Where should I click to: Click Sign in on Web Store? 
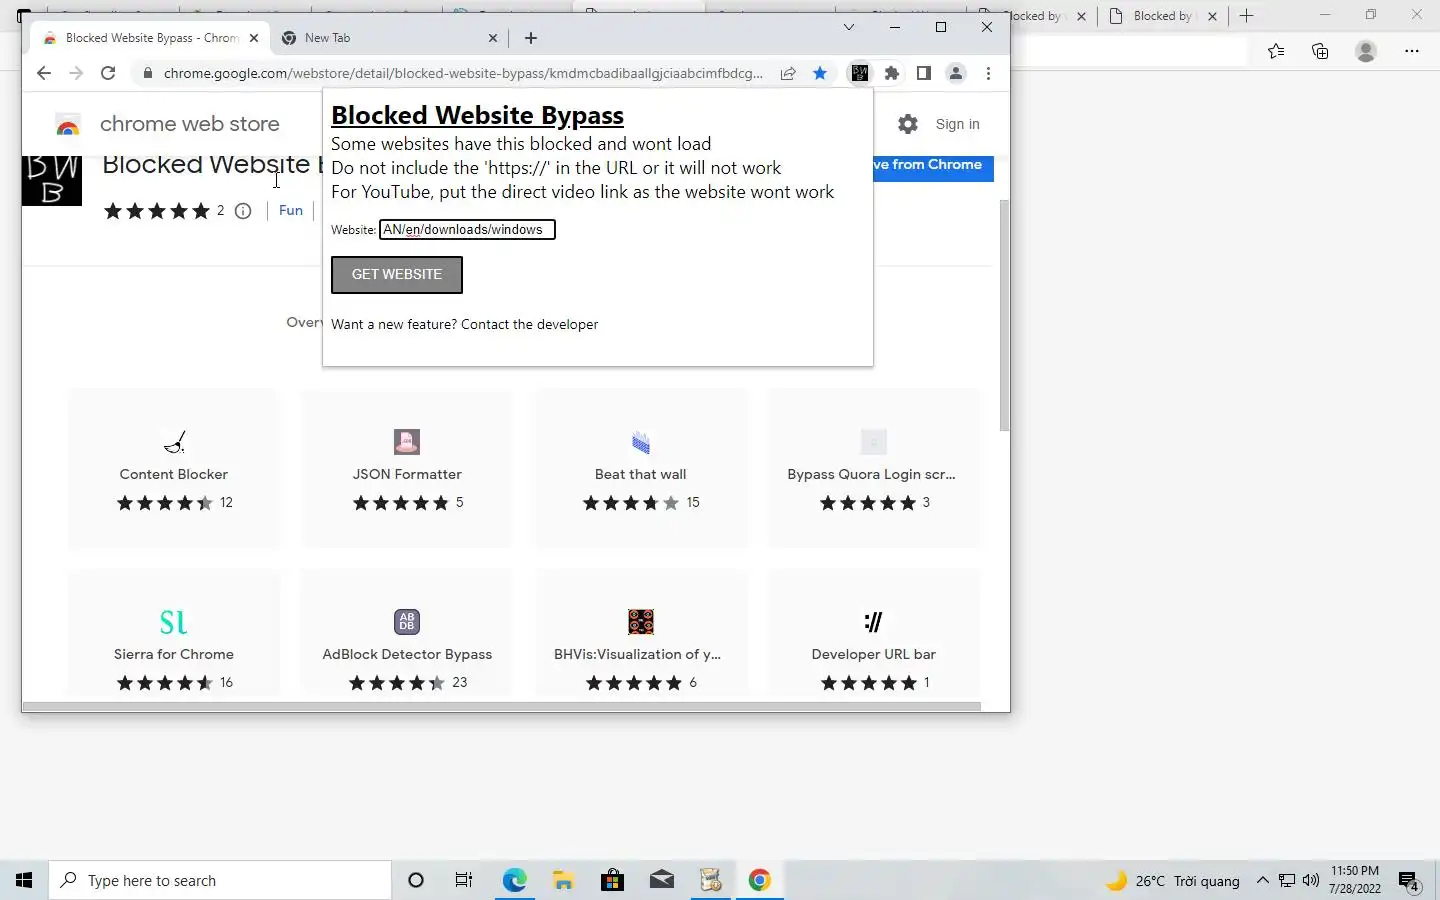(957, 124)
